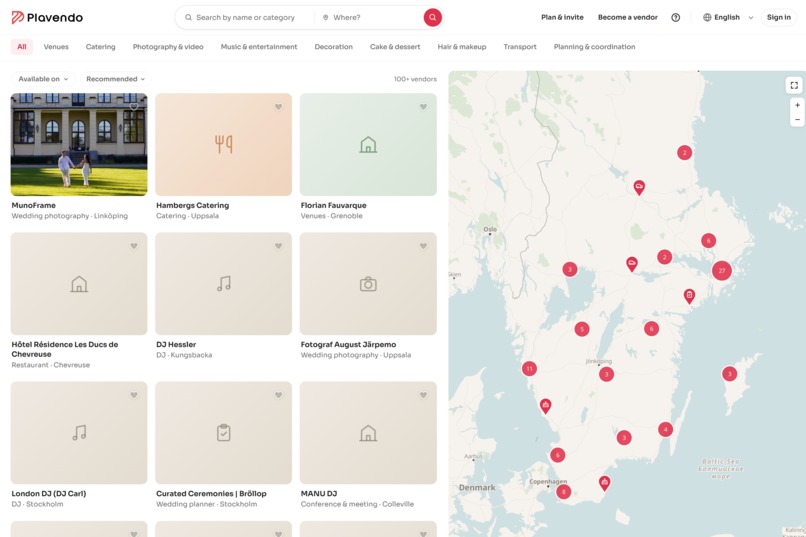Image resolution: width=806 pixels, height=537 pixels.
Task: Select the Decoration tab
Action: point(334,47)
